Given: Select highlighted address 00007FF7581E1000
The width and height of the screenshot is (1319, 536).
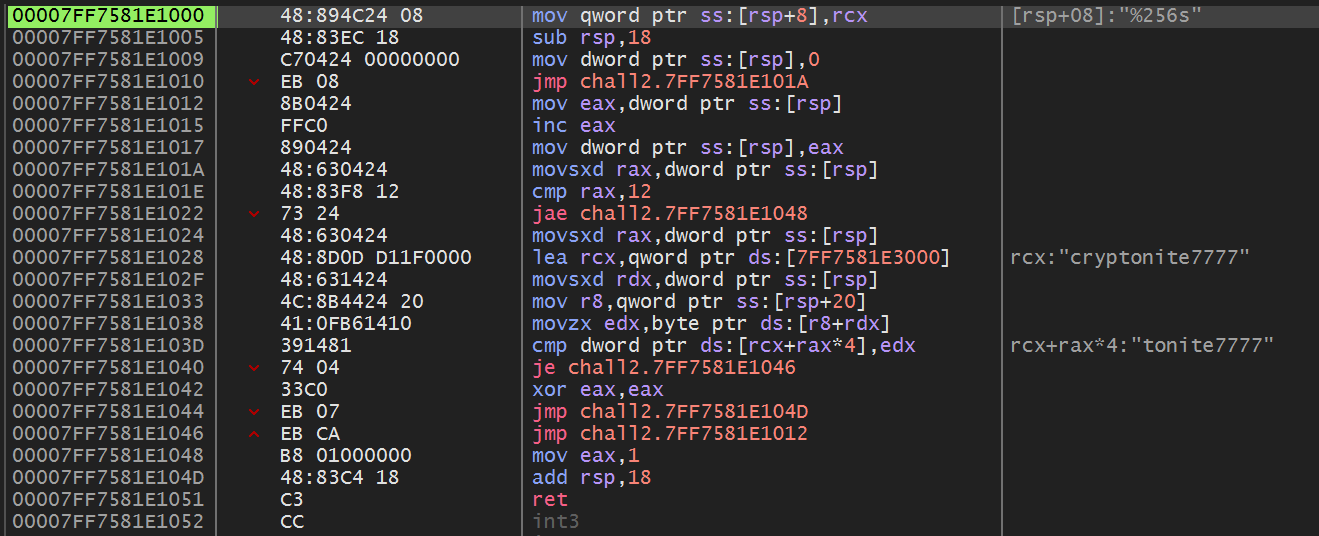Looking at the screenshot, I should coord(108,16).
